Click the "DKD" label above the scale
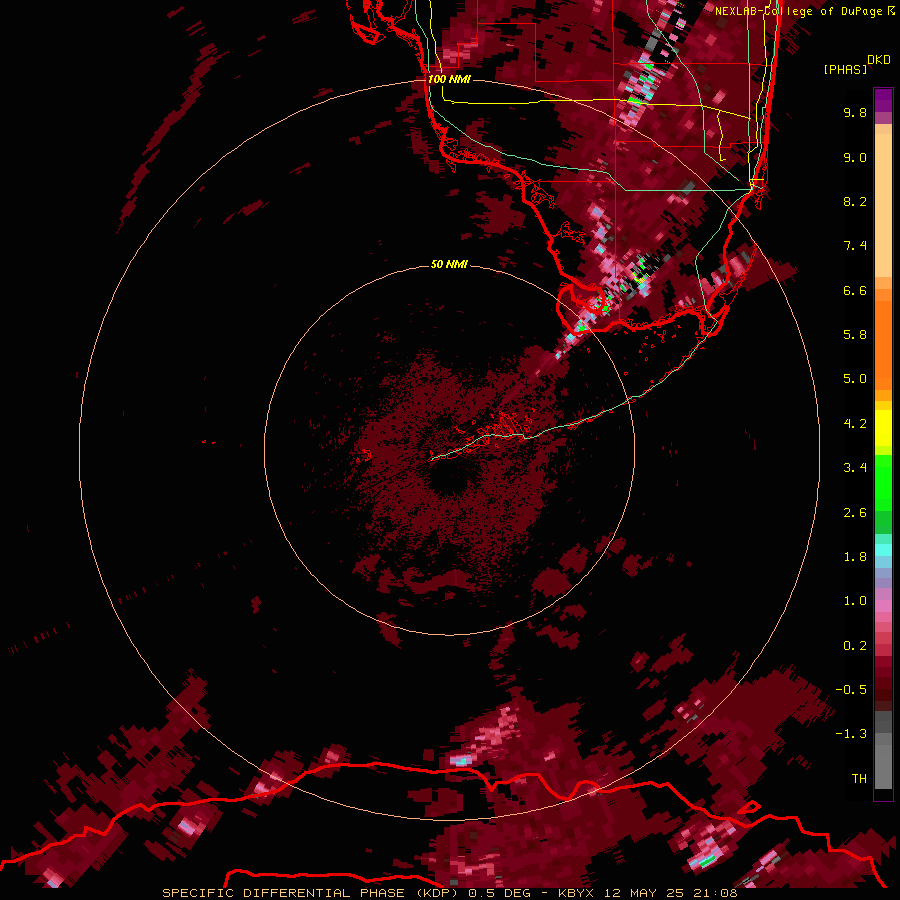Image resolution: width=900 pixels, height=900 pixels. (879, 60)
